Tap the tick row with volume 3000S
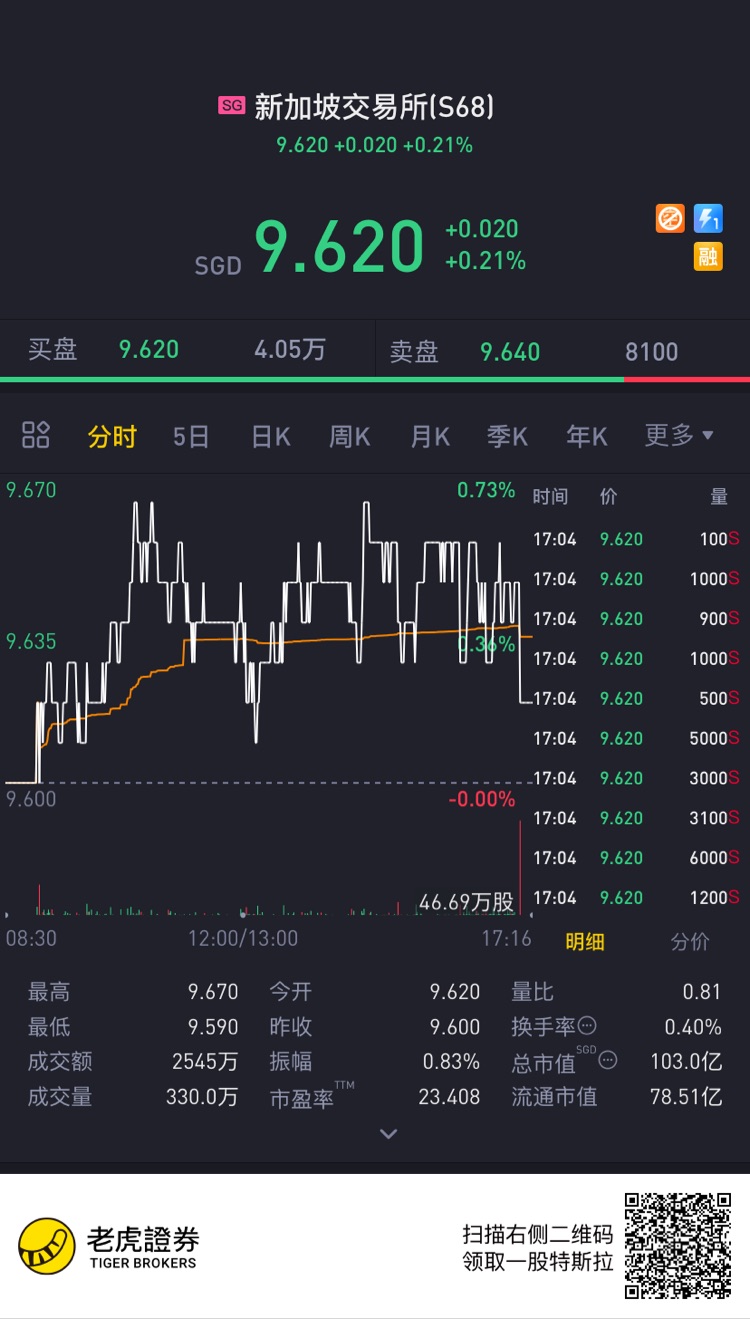The height and width of the screenshot is (1319, 750). [636, 778]
